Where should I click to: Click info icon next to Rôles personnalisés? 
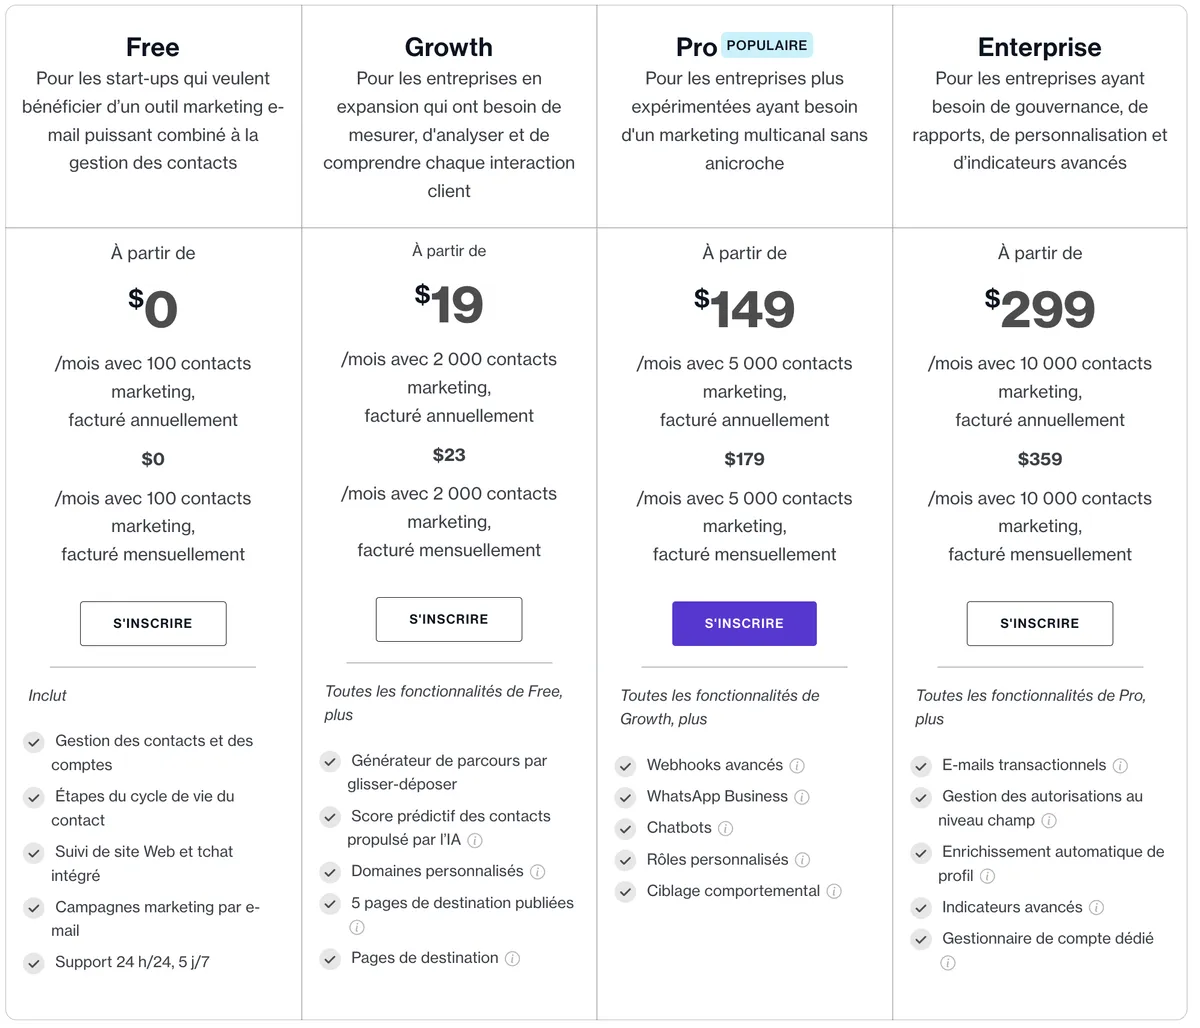tap(802, 860)
